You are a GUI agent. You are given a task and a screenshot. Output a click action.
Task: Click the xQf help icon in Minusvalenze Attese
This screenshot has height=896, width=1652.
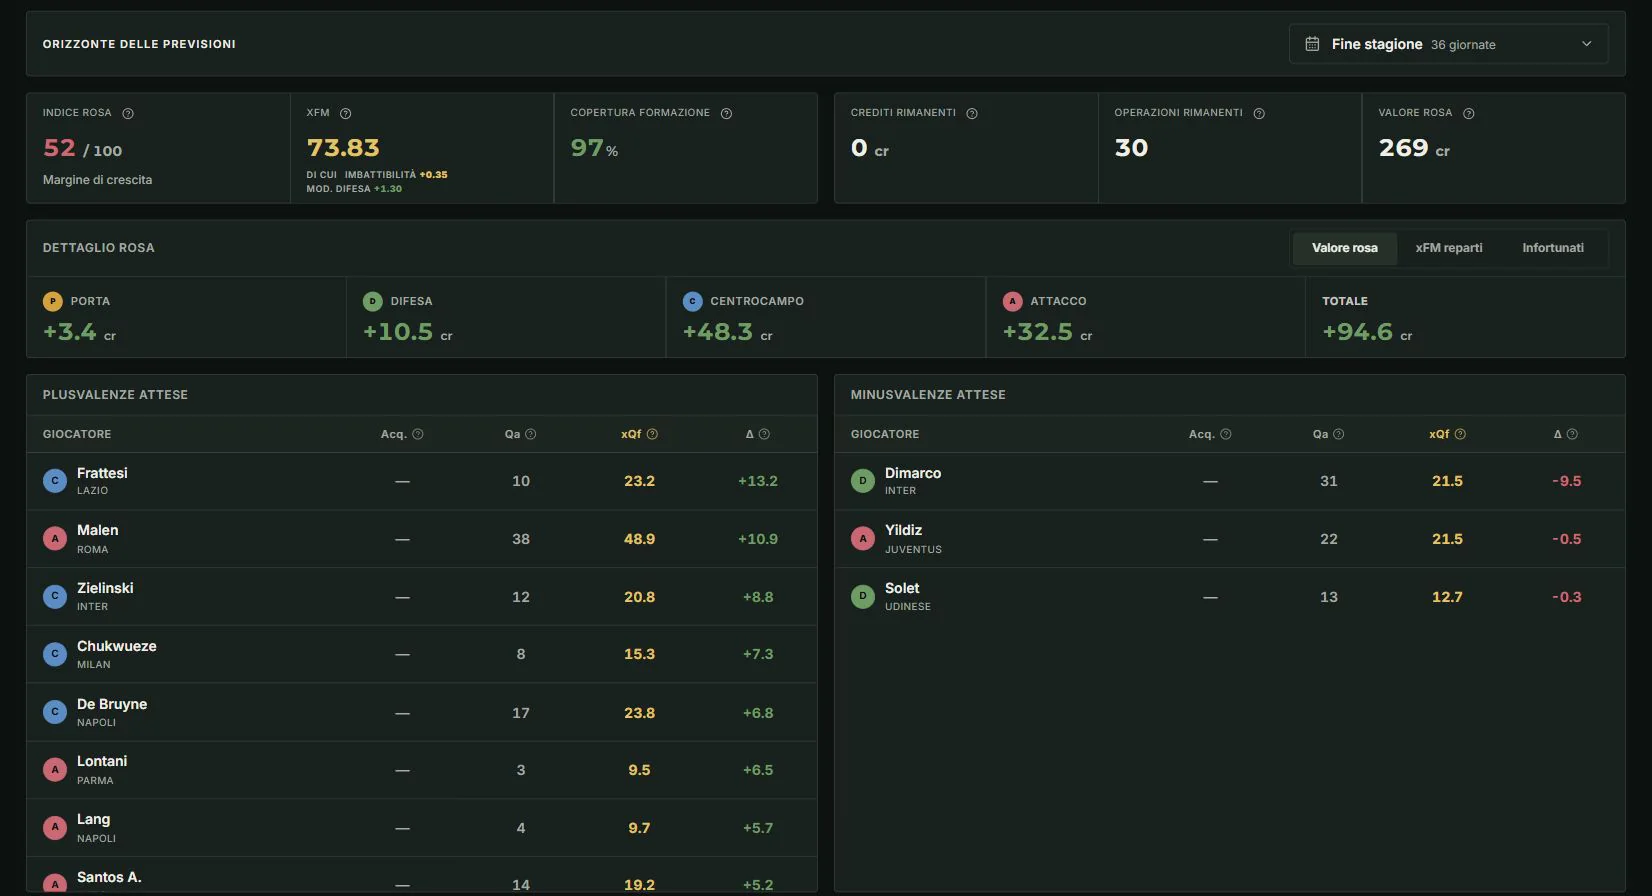coord(1460,434)
